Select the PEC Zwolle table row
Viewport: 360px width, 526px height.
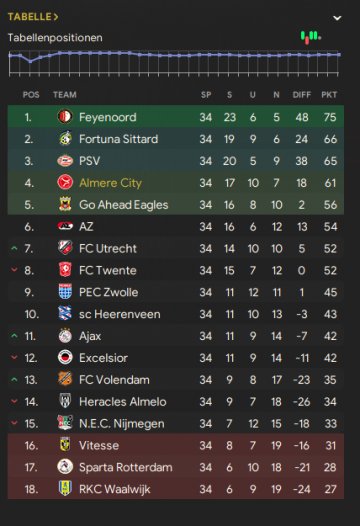click(x=176, y=292)
